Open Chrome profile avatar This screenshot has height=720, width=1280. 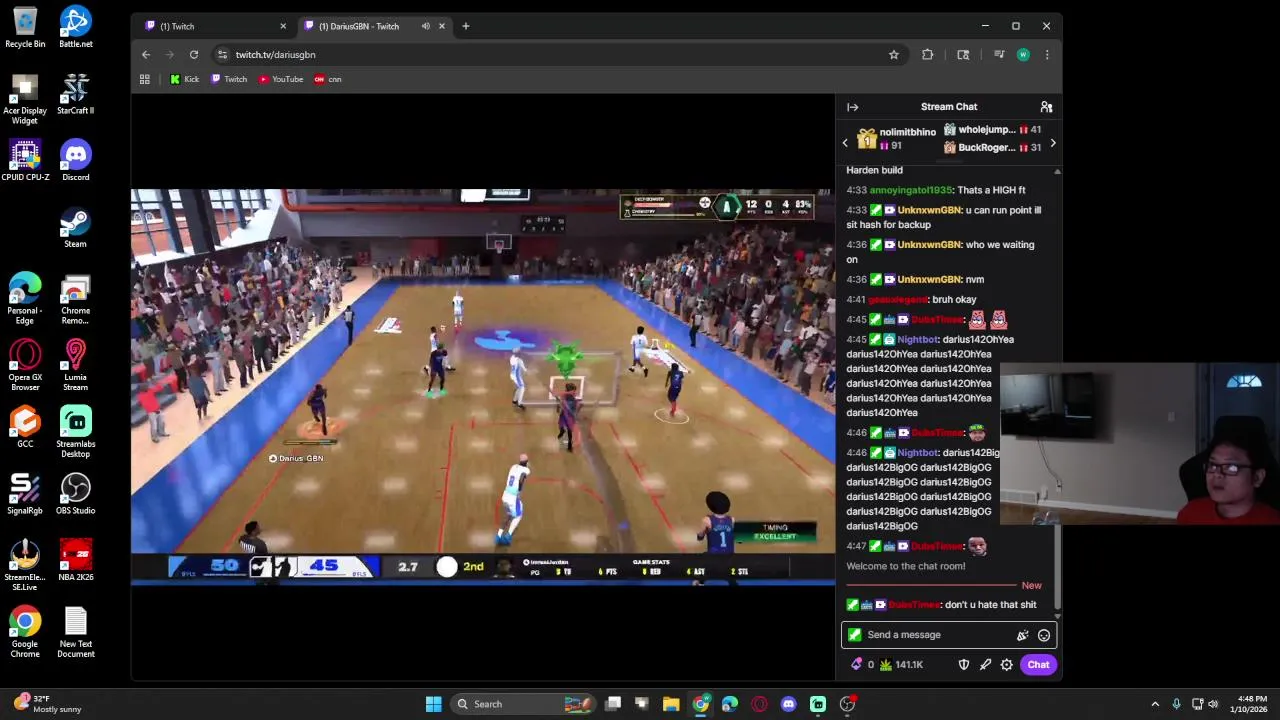(x=1023, y=55)
